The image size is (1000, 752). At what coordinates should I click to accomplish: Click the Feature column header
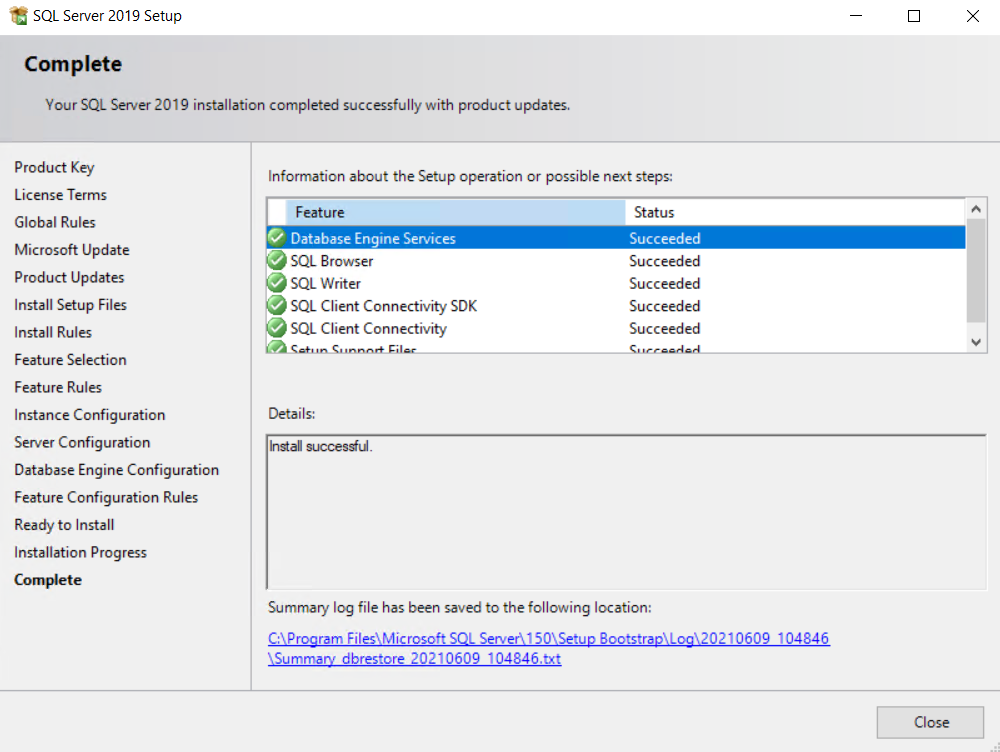pyautogui.click(x=455, y=212)
